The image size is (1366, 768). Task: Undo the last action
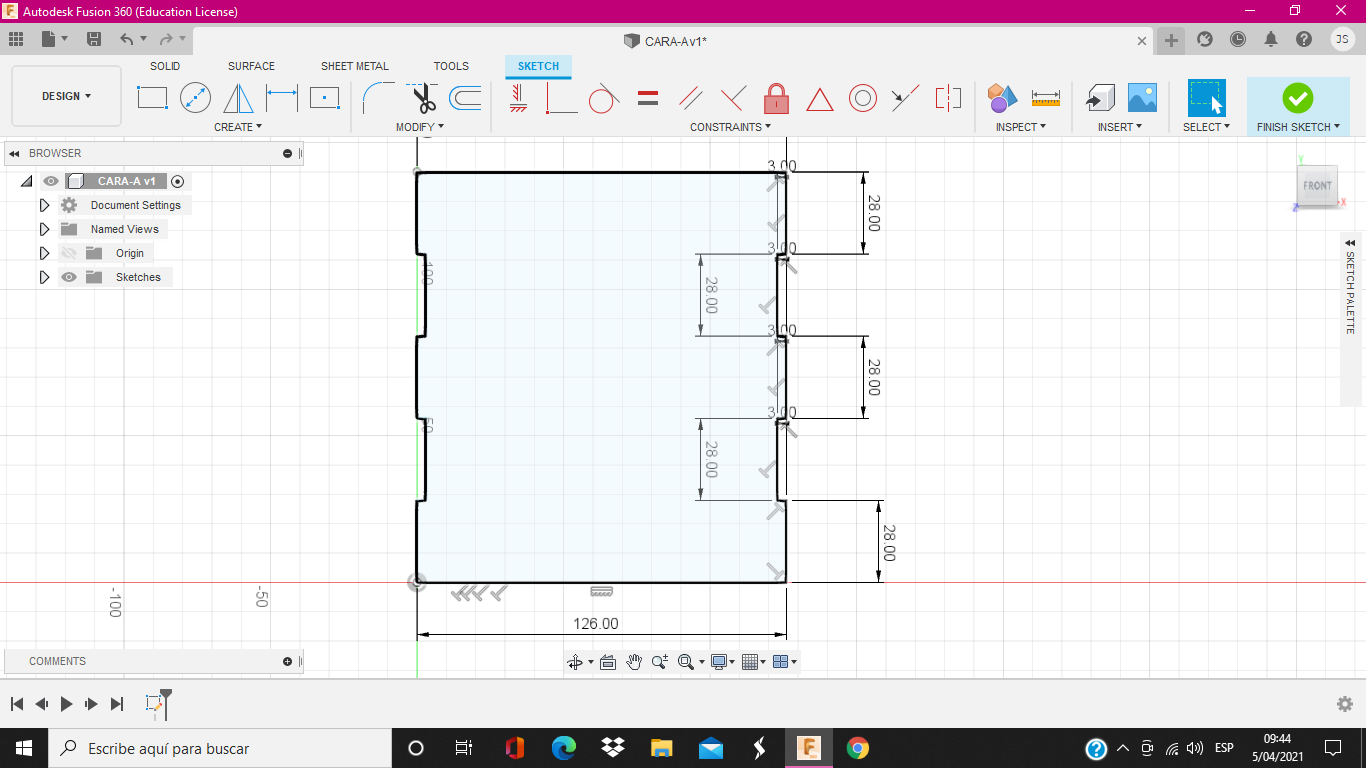(x=126, y=39)
